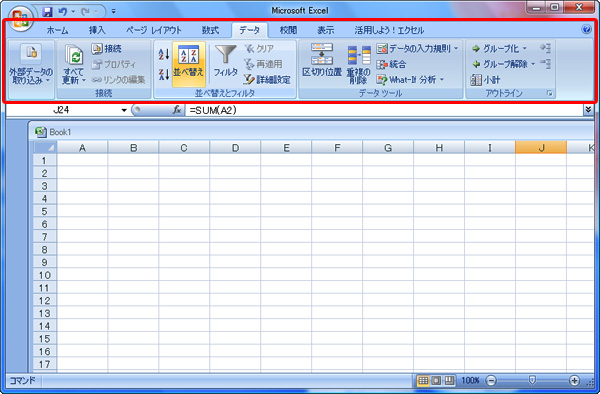Click クリア filter button
The height and width of the screenshot is (394, 600).
pyautogui.click(x=259, y=49)
